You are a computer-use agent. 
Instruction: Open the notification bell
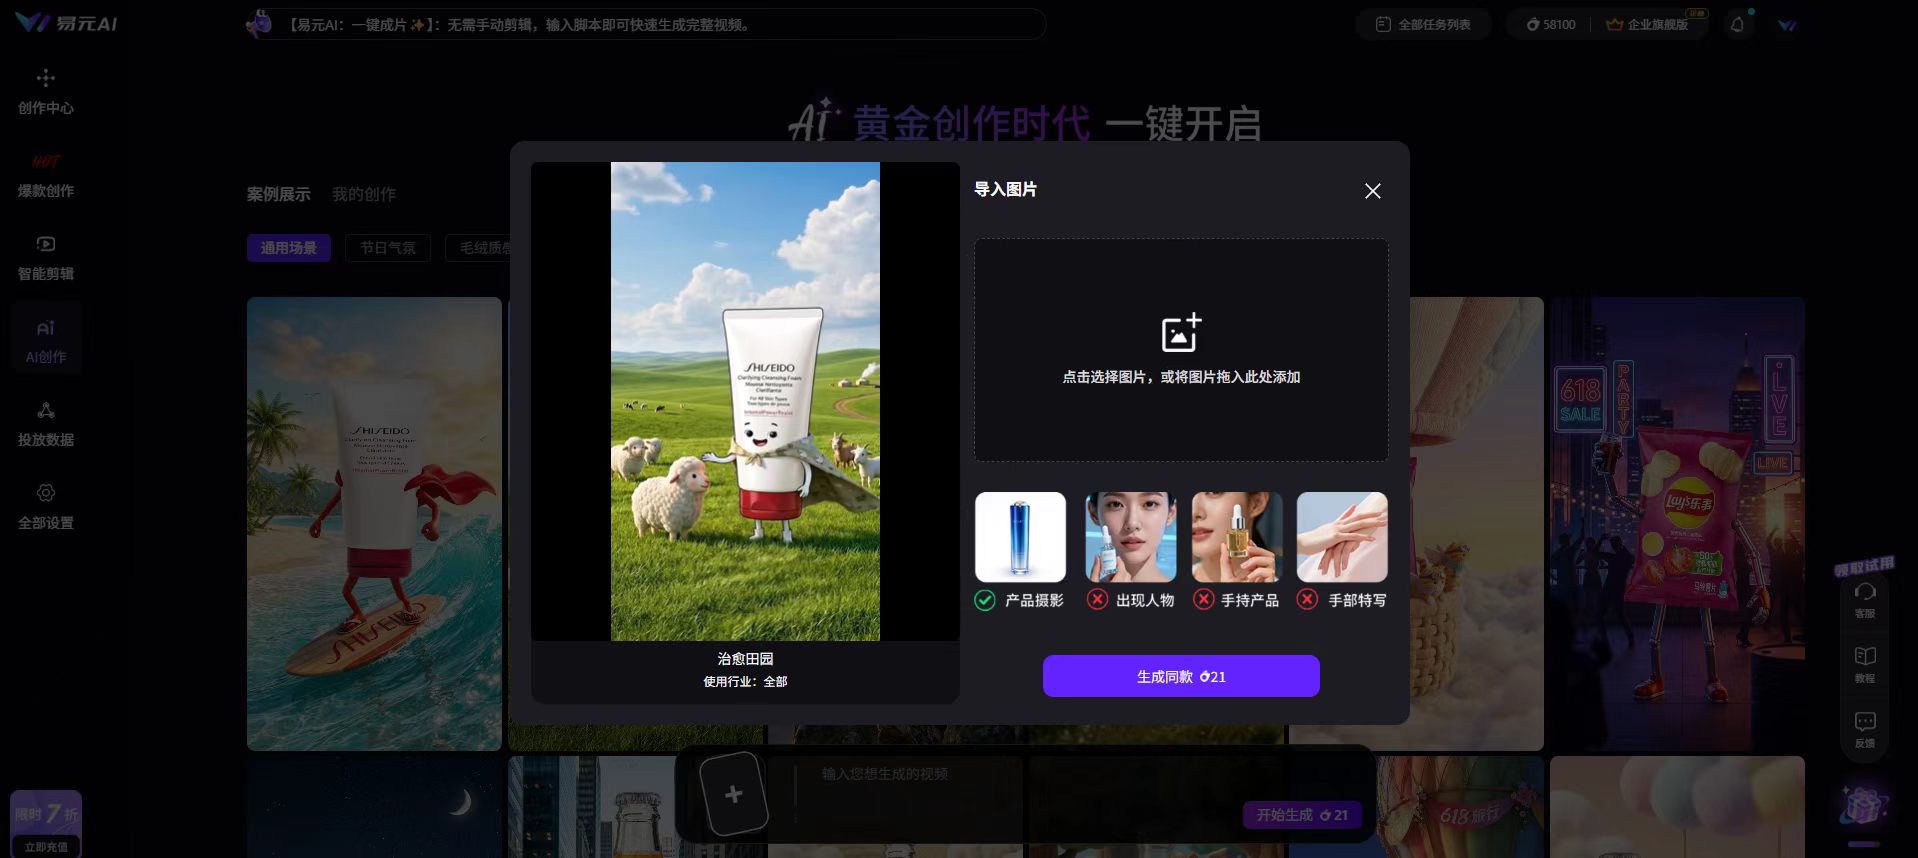tap(1737, 24)
